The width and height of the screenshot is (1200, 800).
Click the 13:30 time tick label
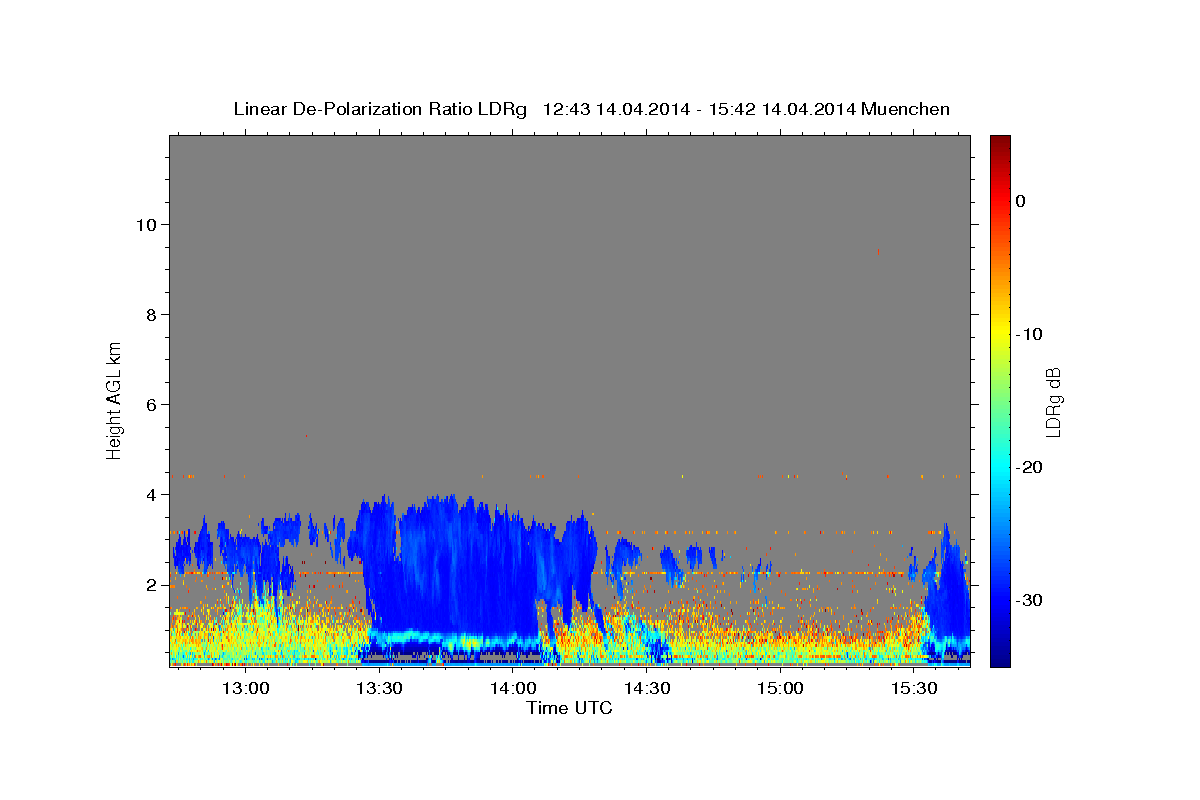(379, 688)
